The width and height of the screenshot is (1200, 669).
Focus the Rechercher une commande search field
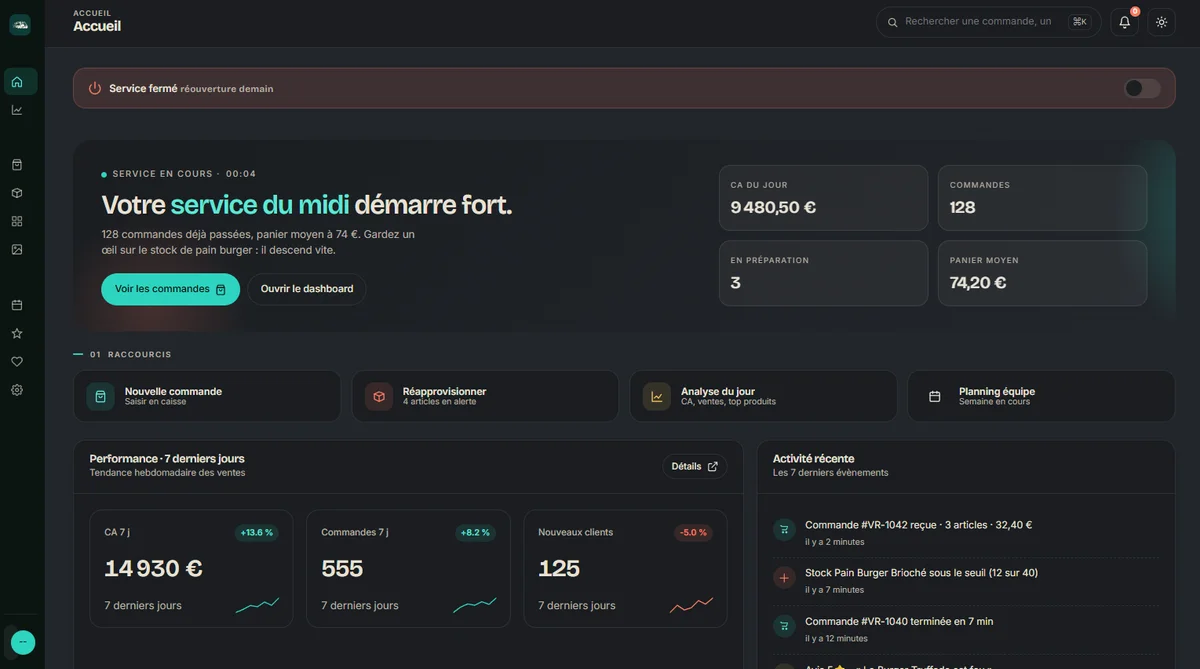pos(988,22)
